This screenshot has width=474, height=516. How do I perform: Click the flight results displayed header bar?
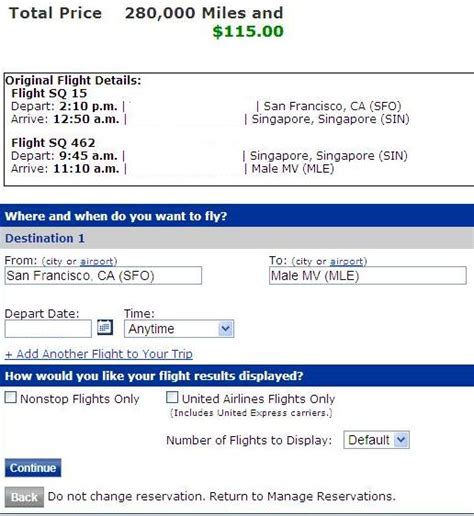coord(237,376)
